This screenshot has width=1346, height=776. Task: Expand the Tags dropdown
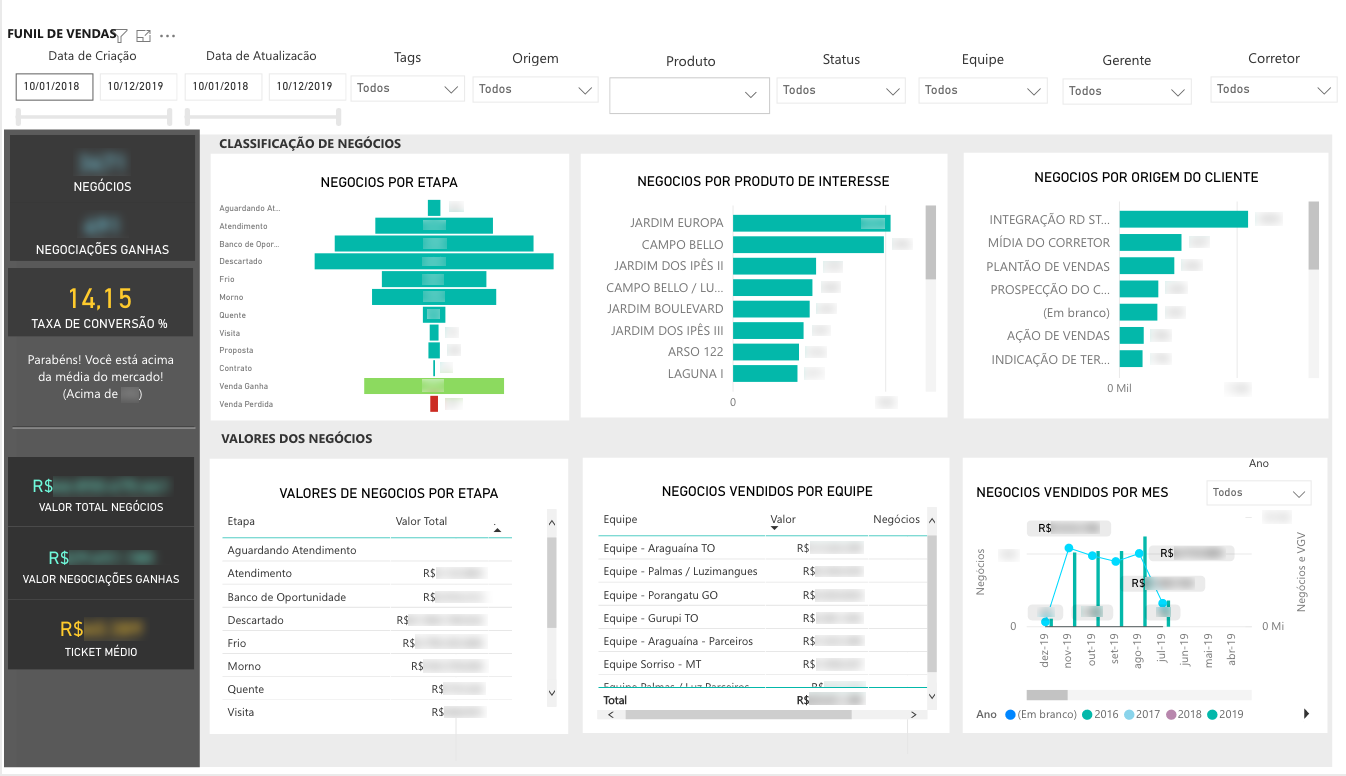[408, 88]
